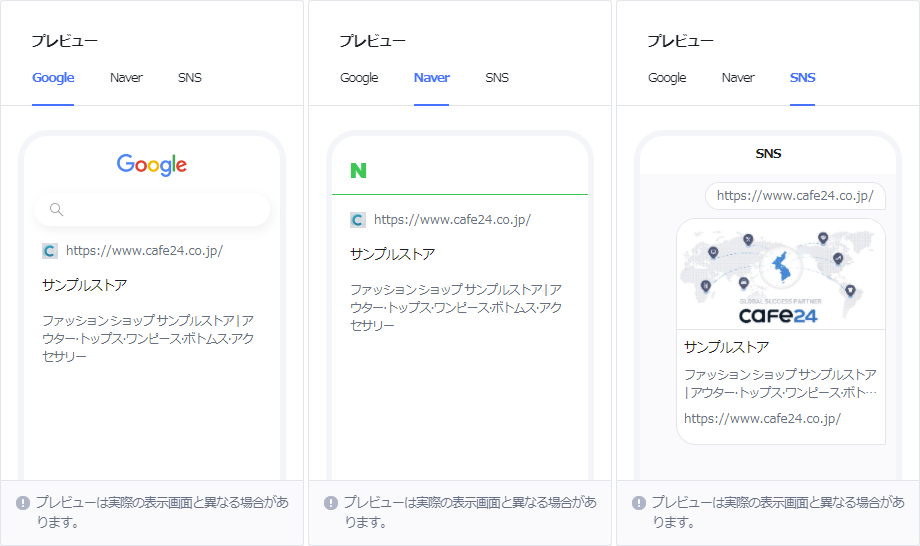Viewport: 920px width, 546px height.
Task: Select the Google tab in the middle preview panel
Action: pos(359,77)
